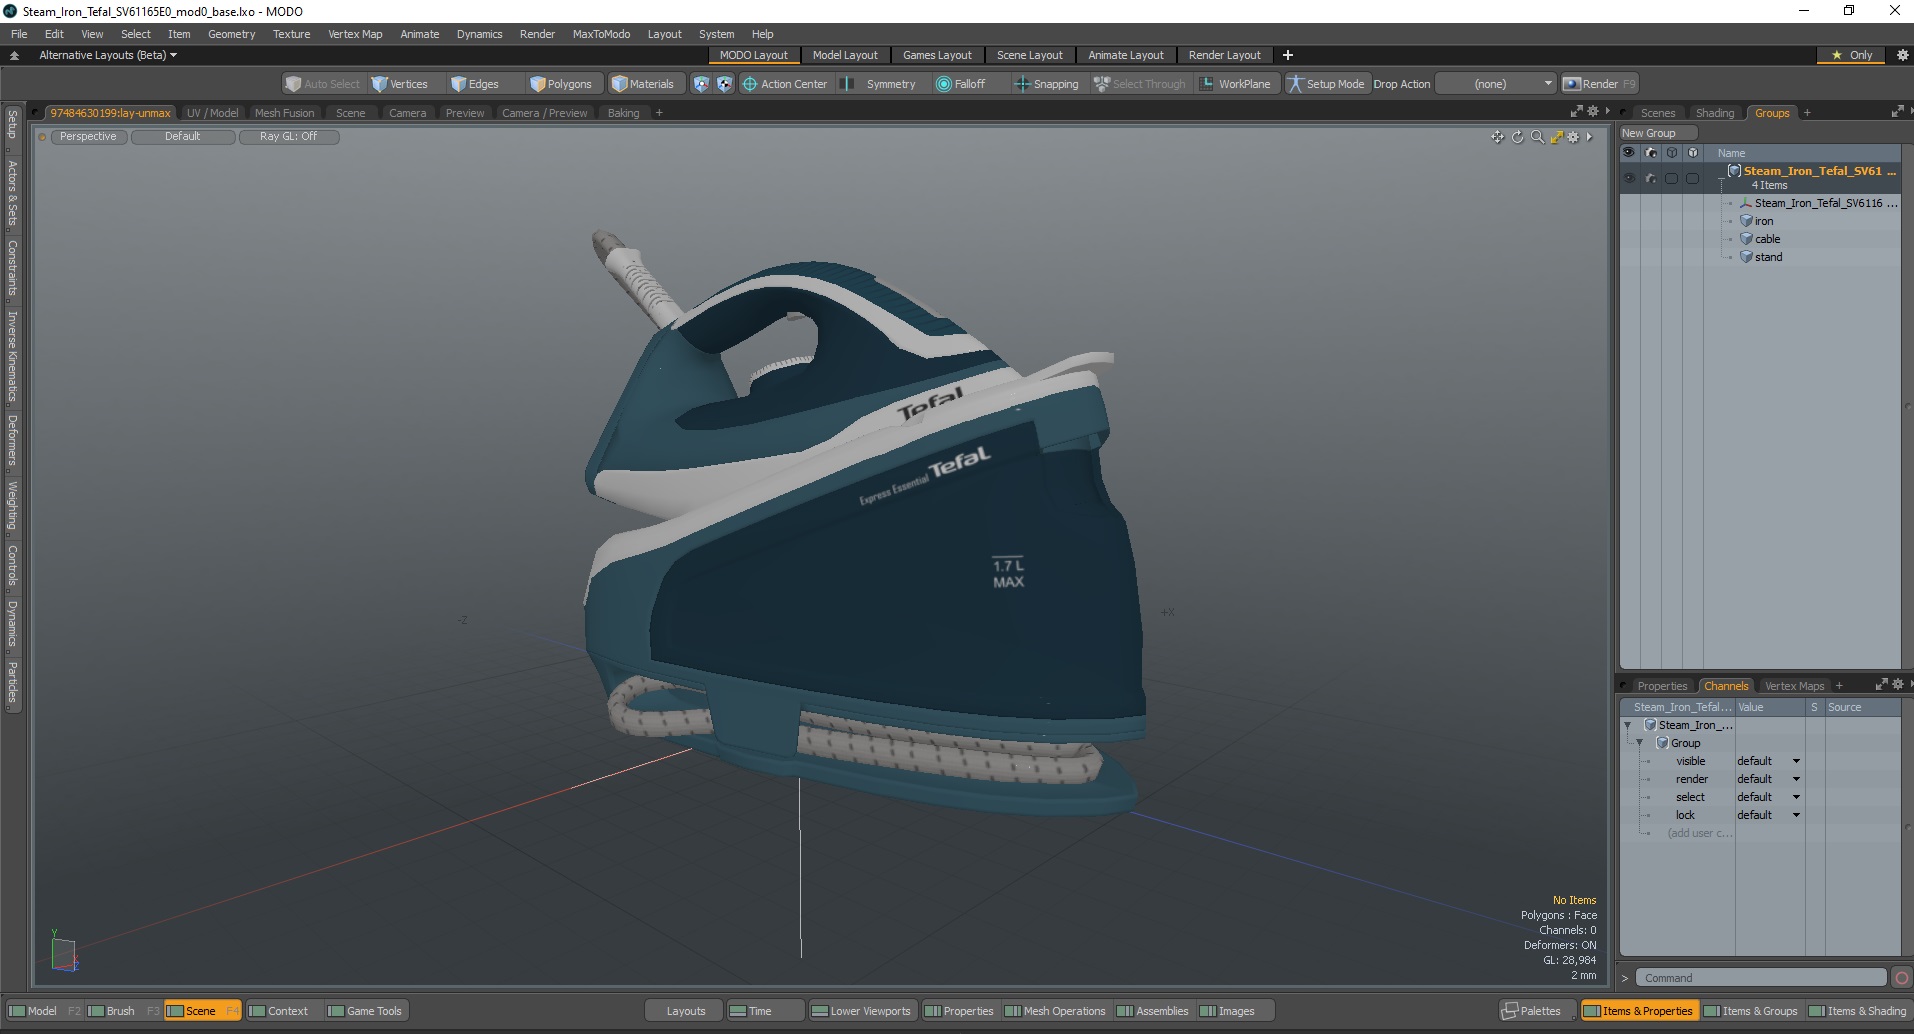Add a new tab after Vertex Maps
Image resolution: width=1914 pixels, height=1034 pixels.
pyautogui.click(x=1839, y=686)
